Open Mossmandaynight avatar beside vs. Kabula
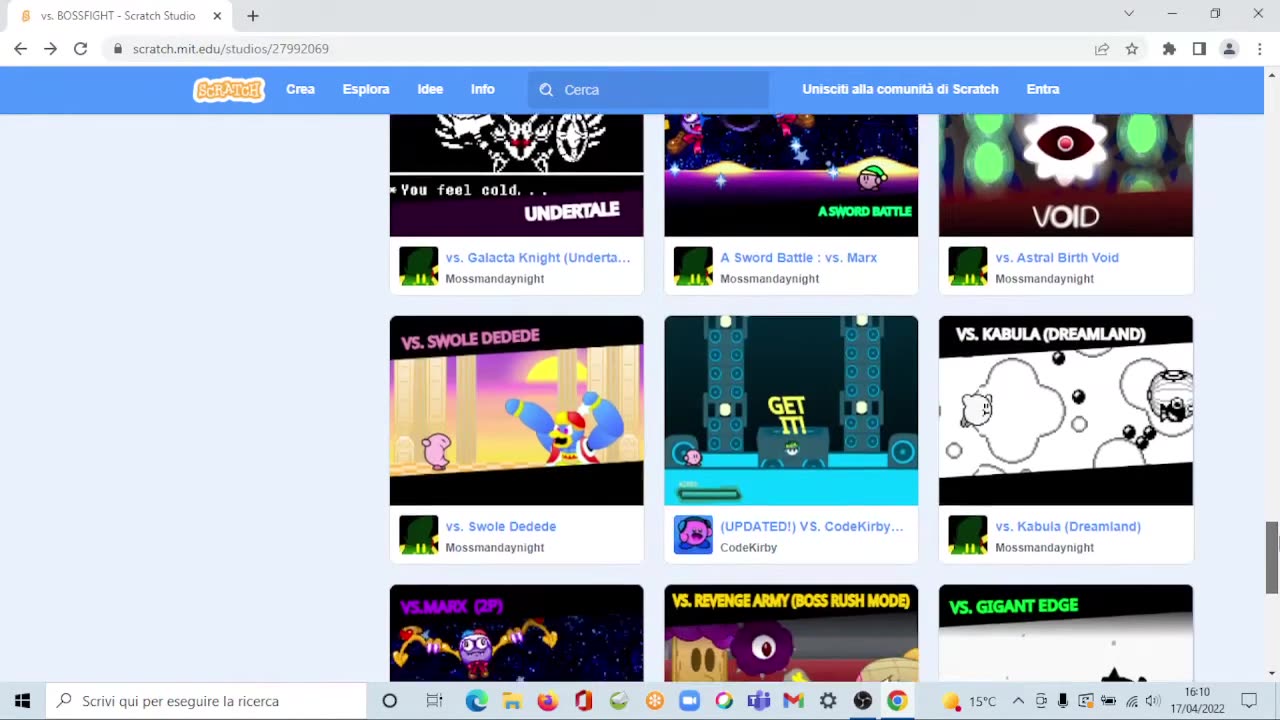The width and height of the screenshot is (1280, 720). 967,535
